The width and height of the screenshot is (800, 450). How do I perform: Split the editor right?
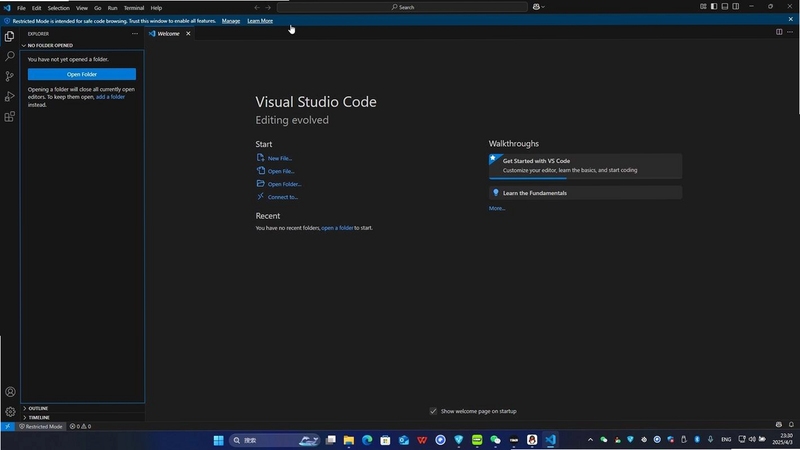pyautogui.click(x=779, y=32)
